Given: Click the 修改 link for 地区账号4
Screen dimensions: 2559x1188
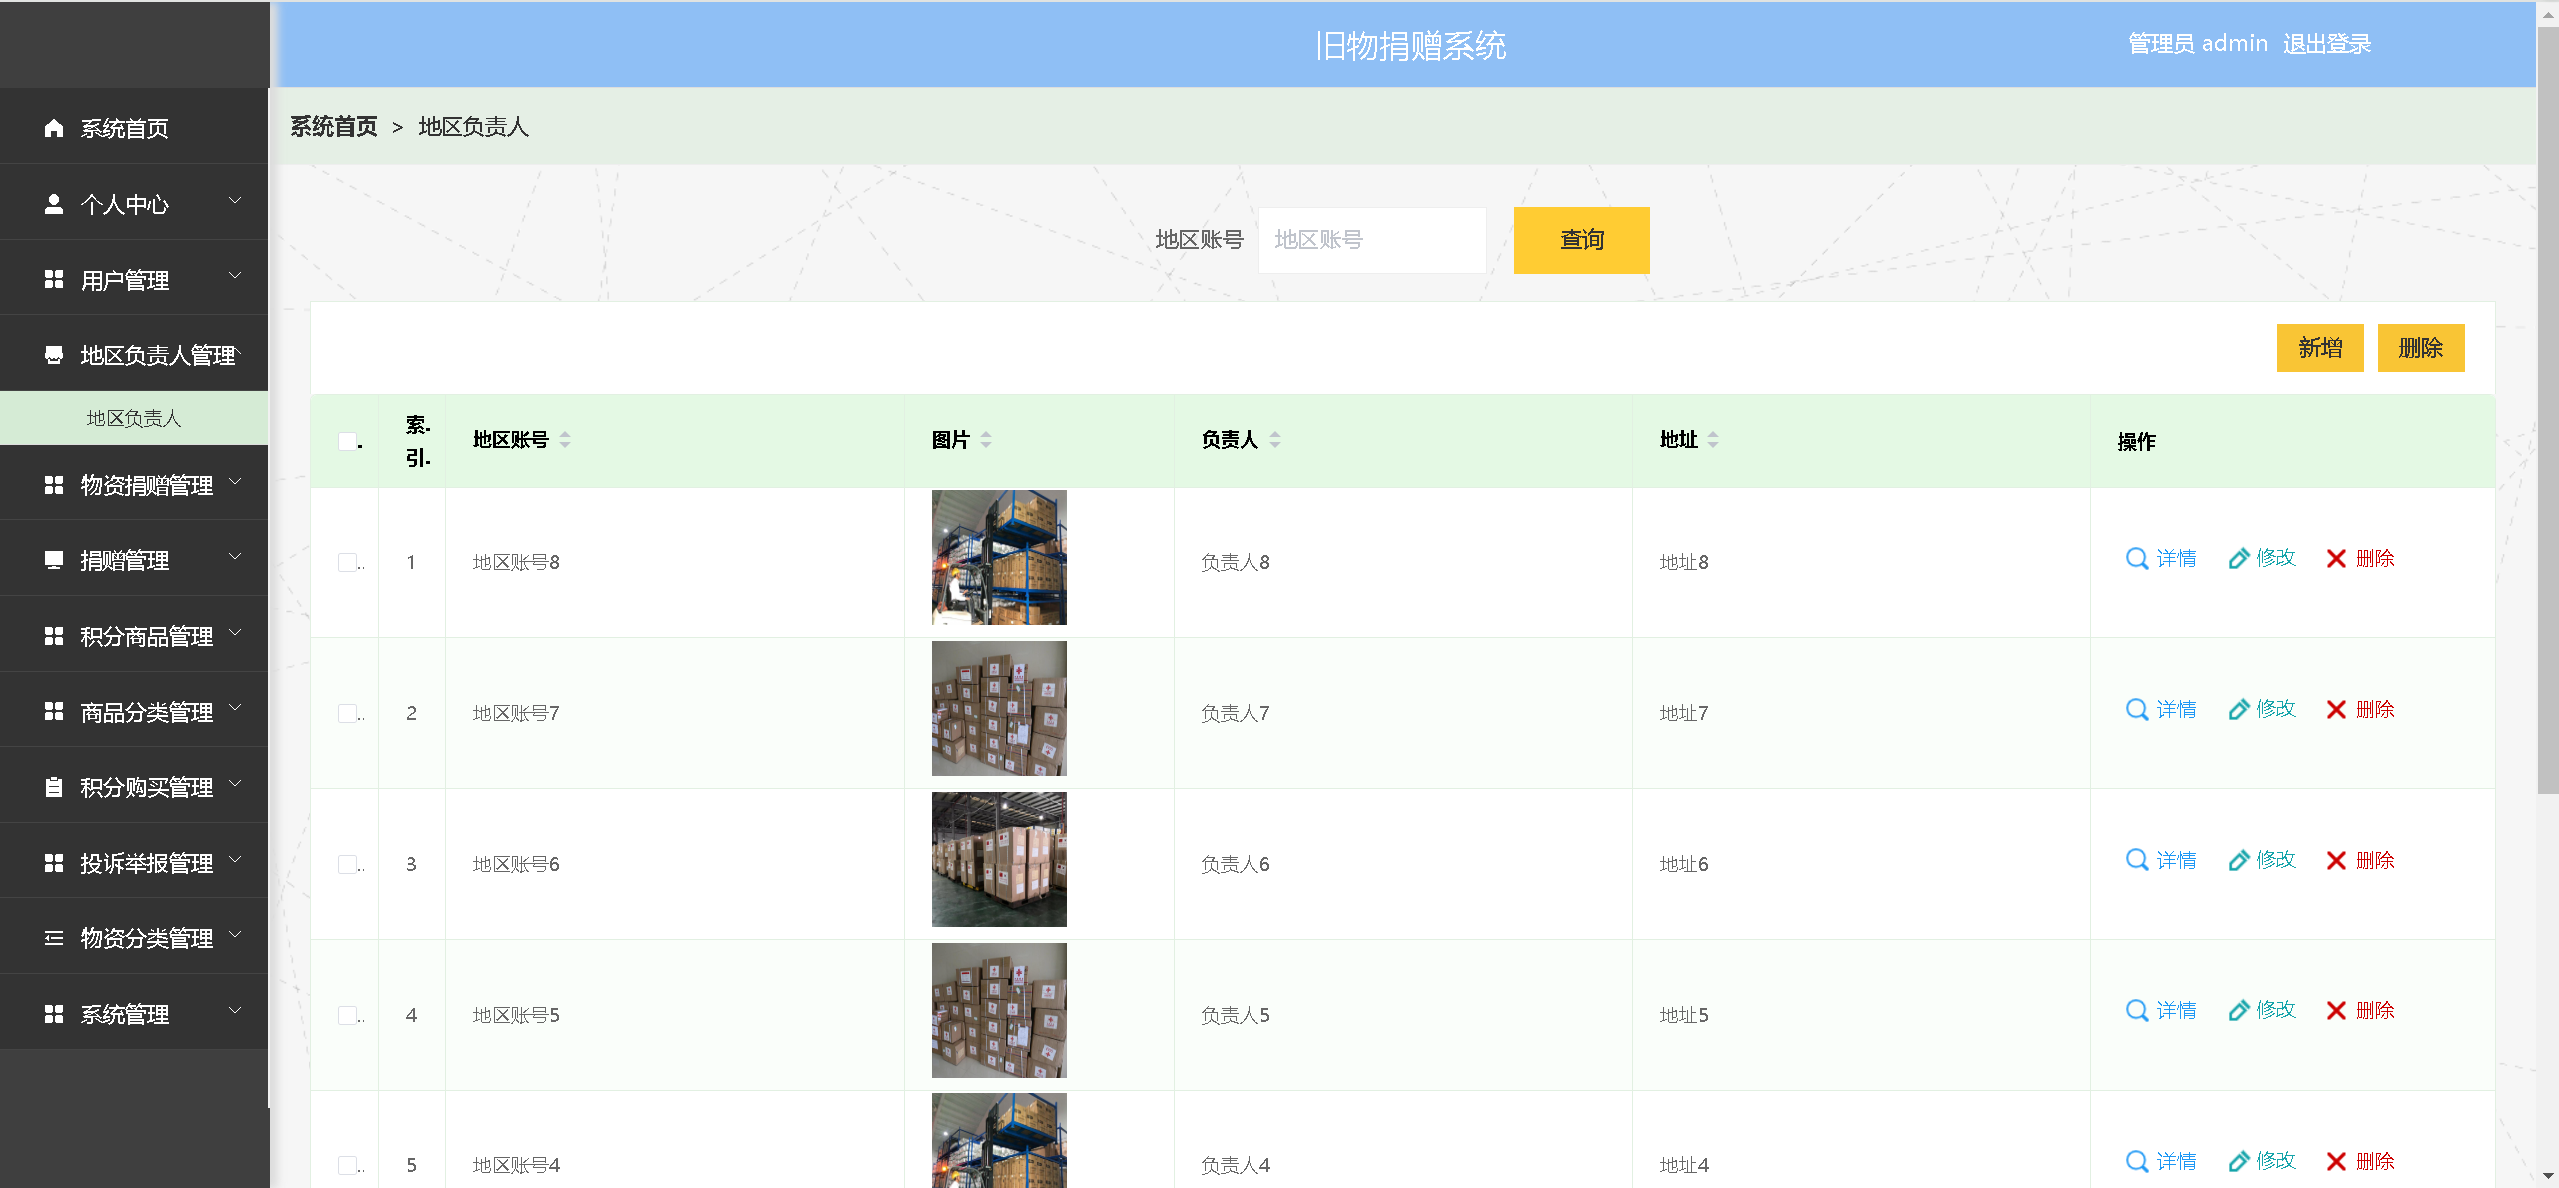Looking at the screenshot, I should (2262, 1161).
